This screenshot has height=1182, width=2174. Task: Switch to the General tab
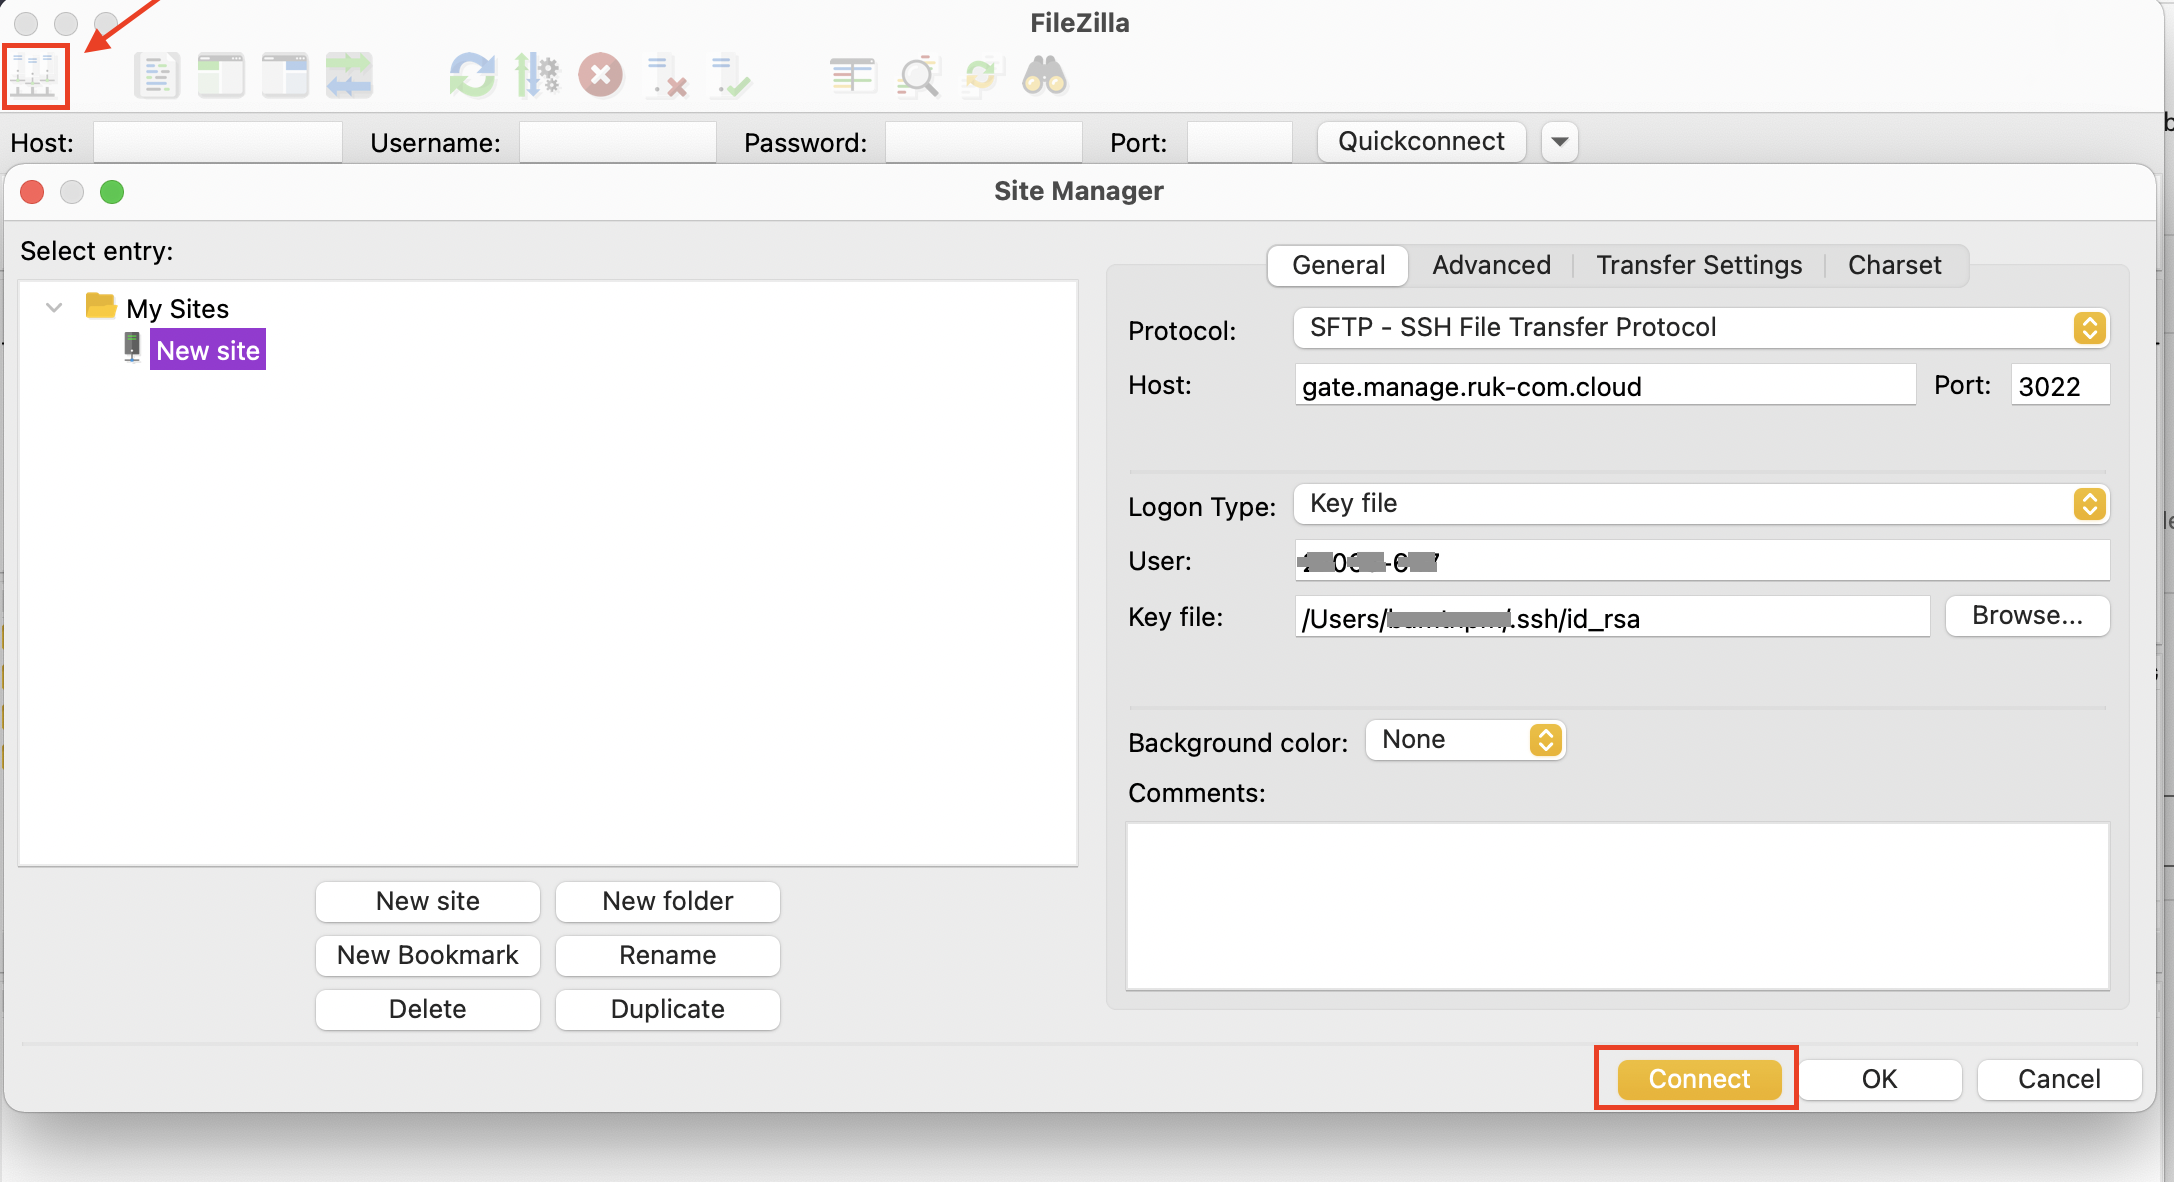[x=1338, y=265]
